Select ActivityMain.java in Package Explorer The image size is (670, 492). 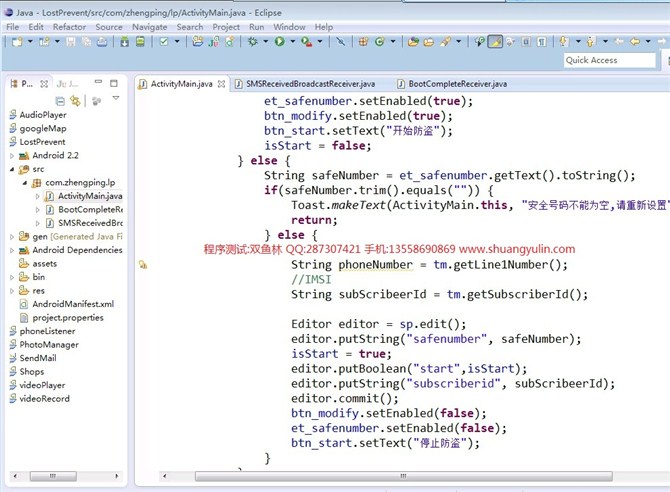click(x=90, y=196)
